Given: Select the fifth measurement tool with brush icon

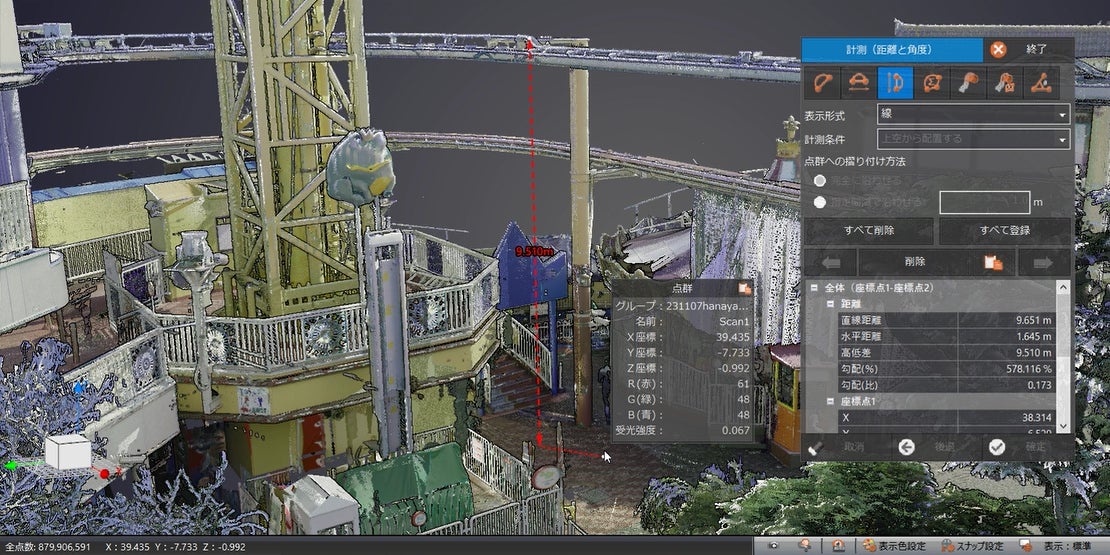Looking at the screenshot, I should pos(968,83).
